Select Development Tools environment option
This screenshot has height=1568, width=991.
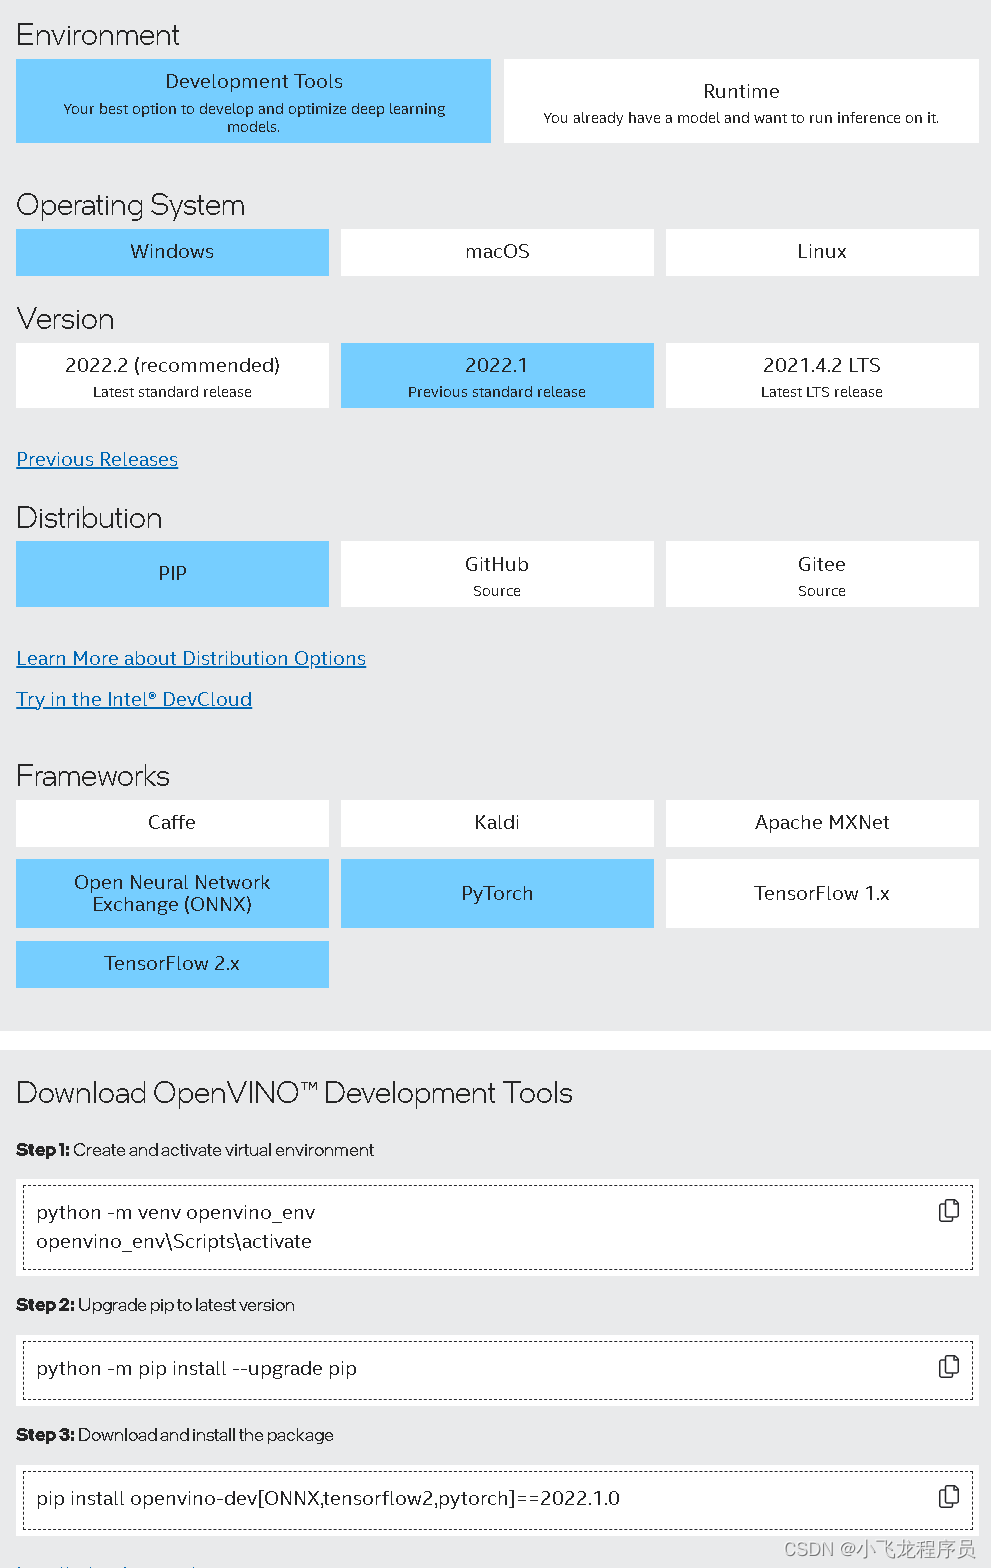pos(253,101)
